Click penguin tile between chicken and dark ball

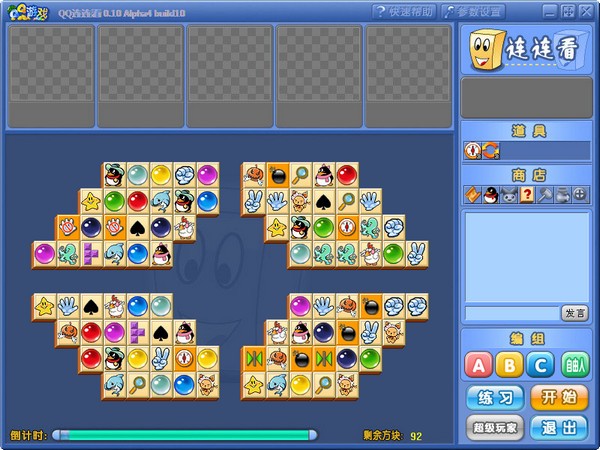[x=301, y=333]
